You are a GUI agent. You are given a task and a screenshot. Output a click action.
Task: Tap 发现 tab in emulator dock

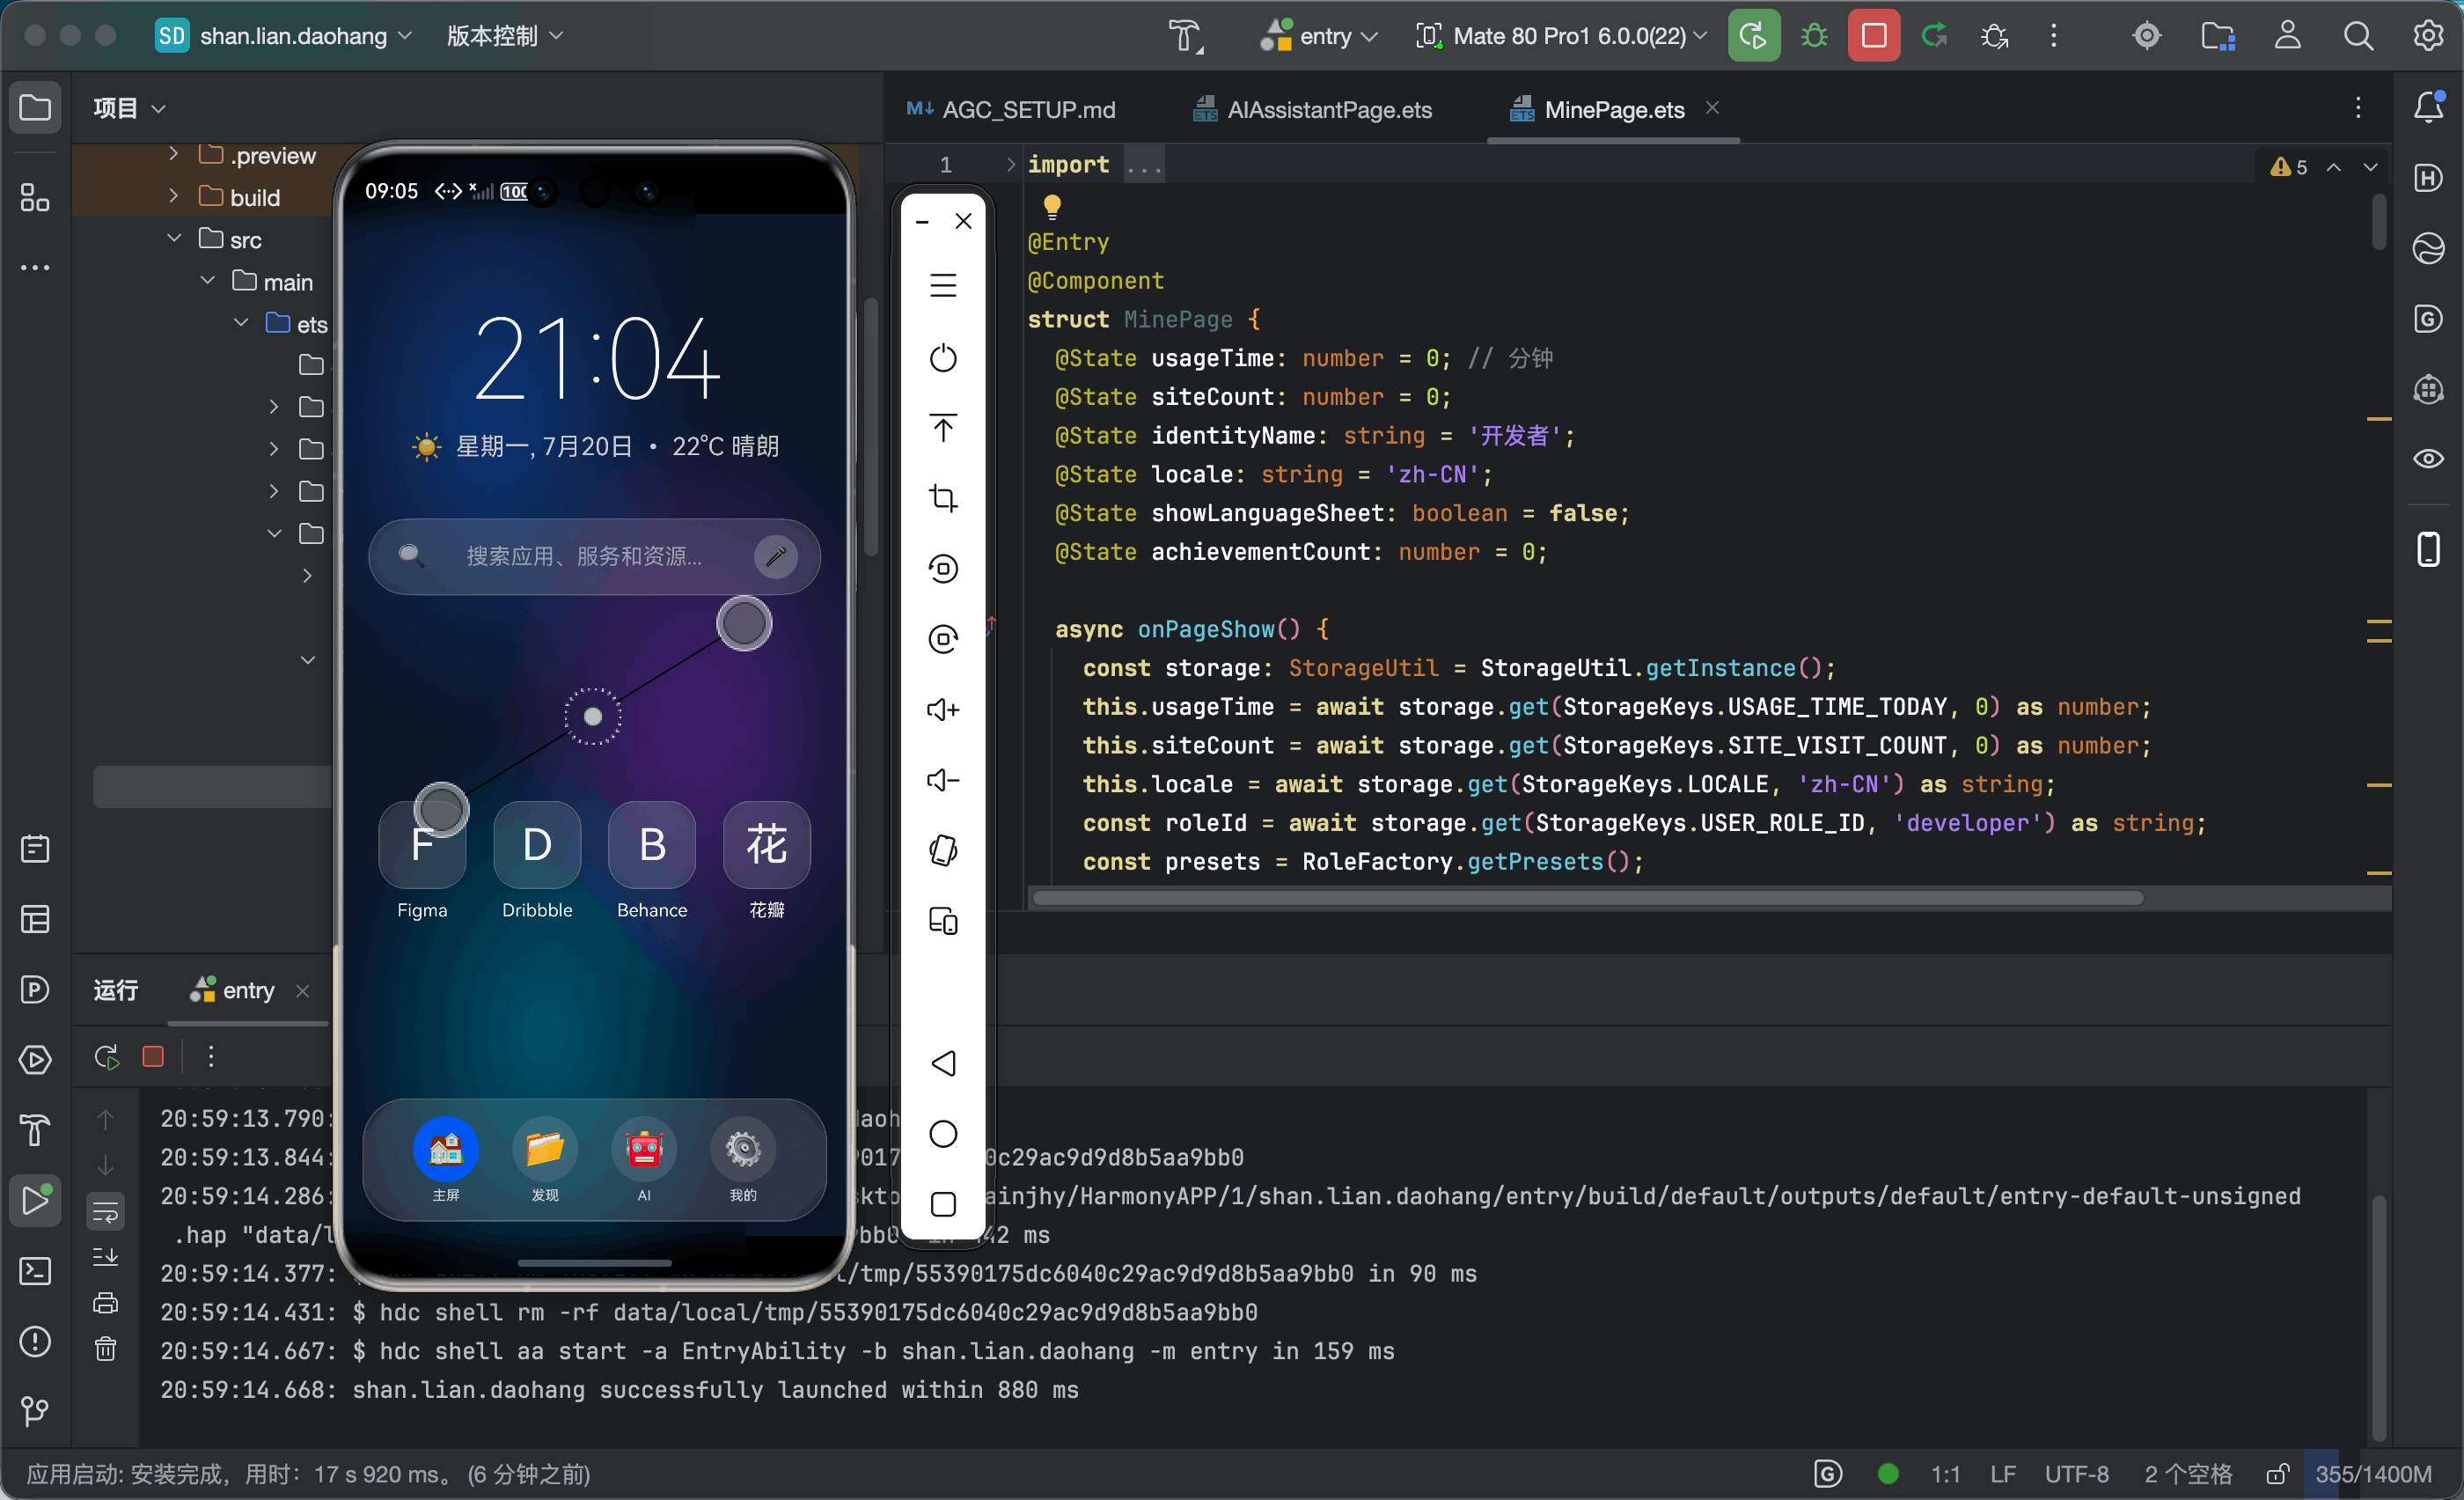point(545,1160)
